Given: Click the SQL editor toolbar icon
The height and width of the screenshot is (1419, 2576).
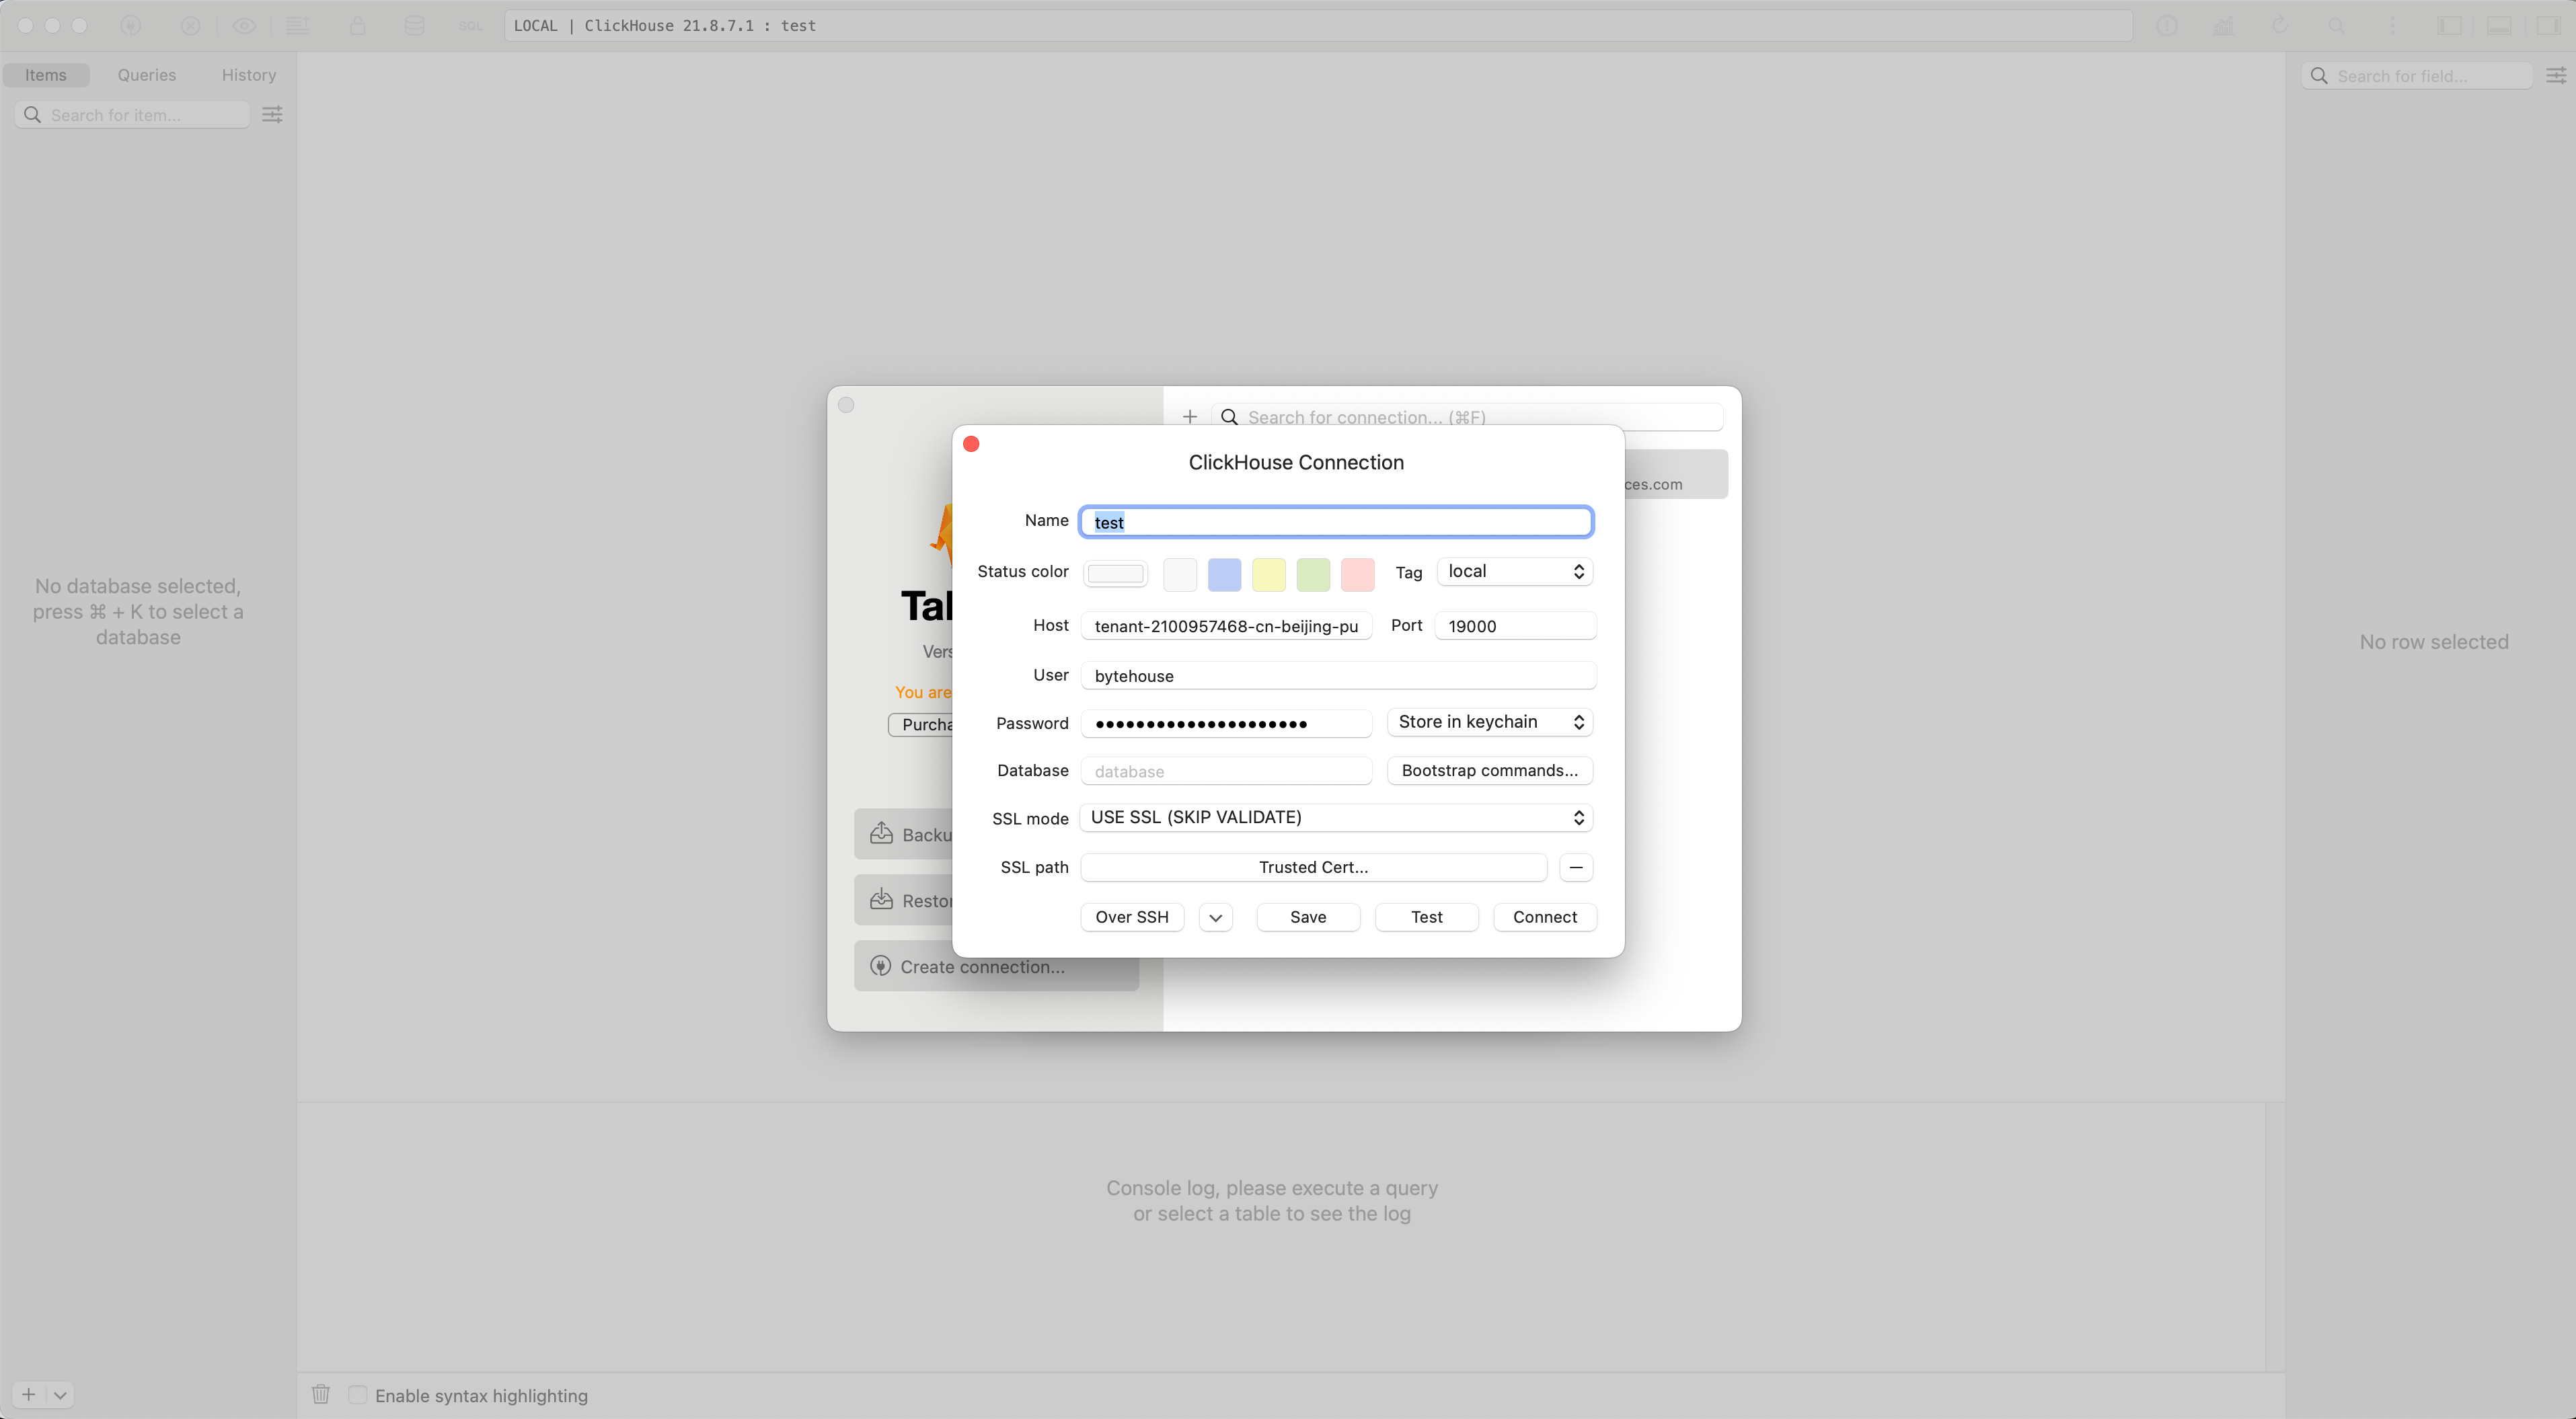Looking at the screenshot, I should [x=470, y=26].
